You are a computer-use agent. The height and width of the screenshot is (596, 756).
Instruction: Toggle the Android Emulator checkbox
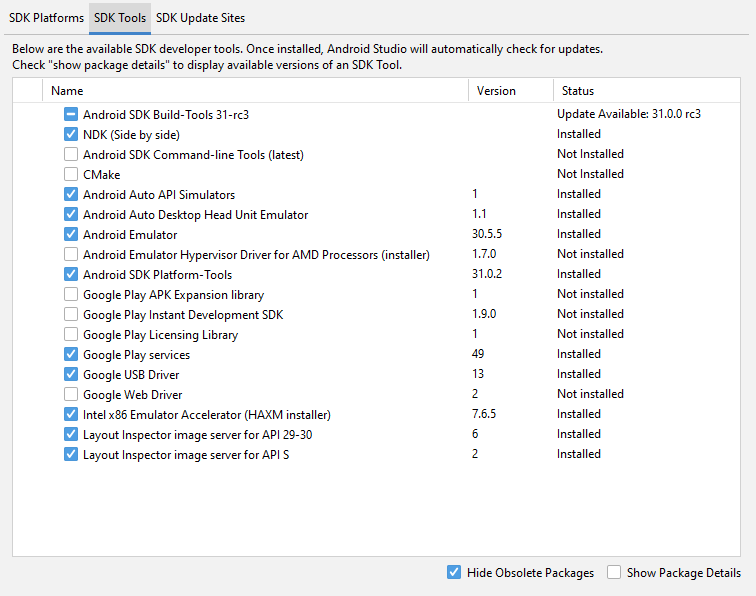71,234
